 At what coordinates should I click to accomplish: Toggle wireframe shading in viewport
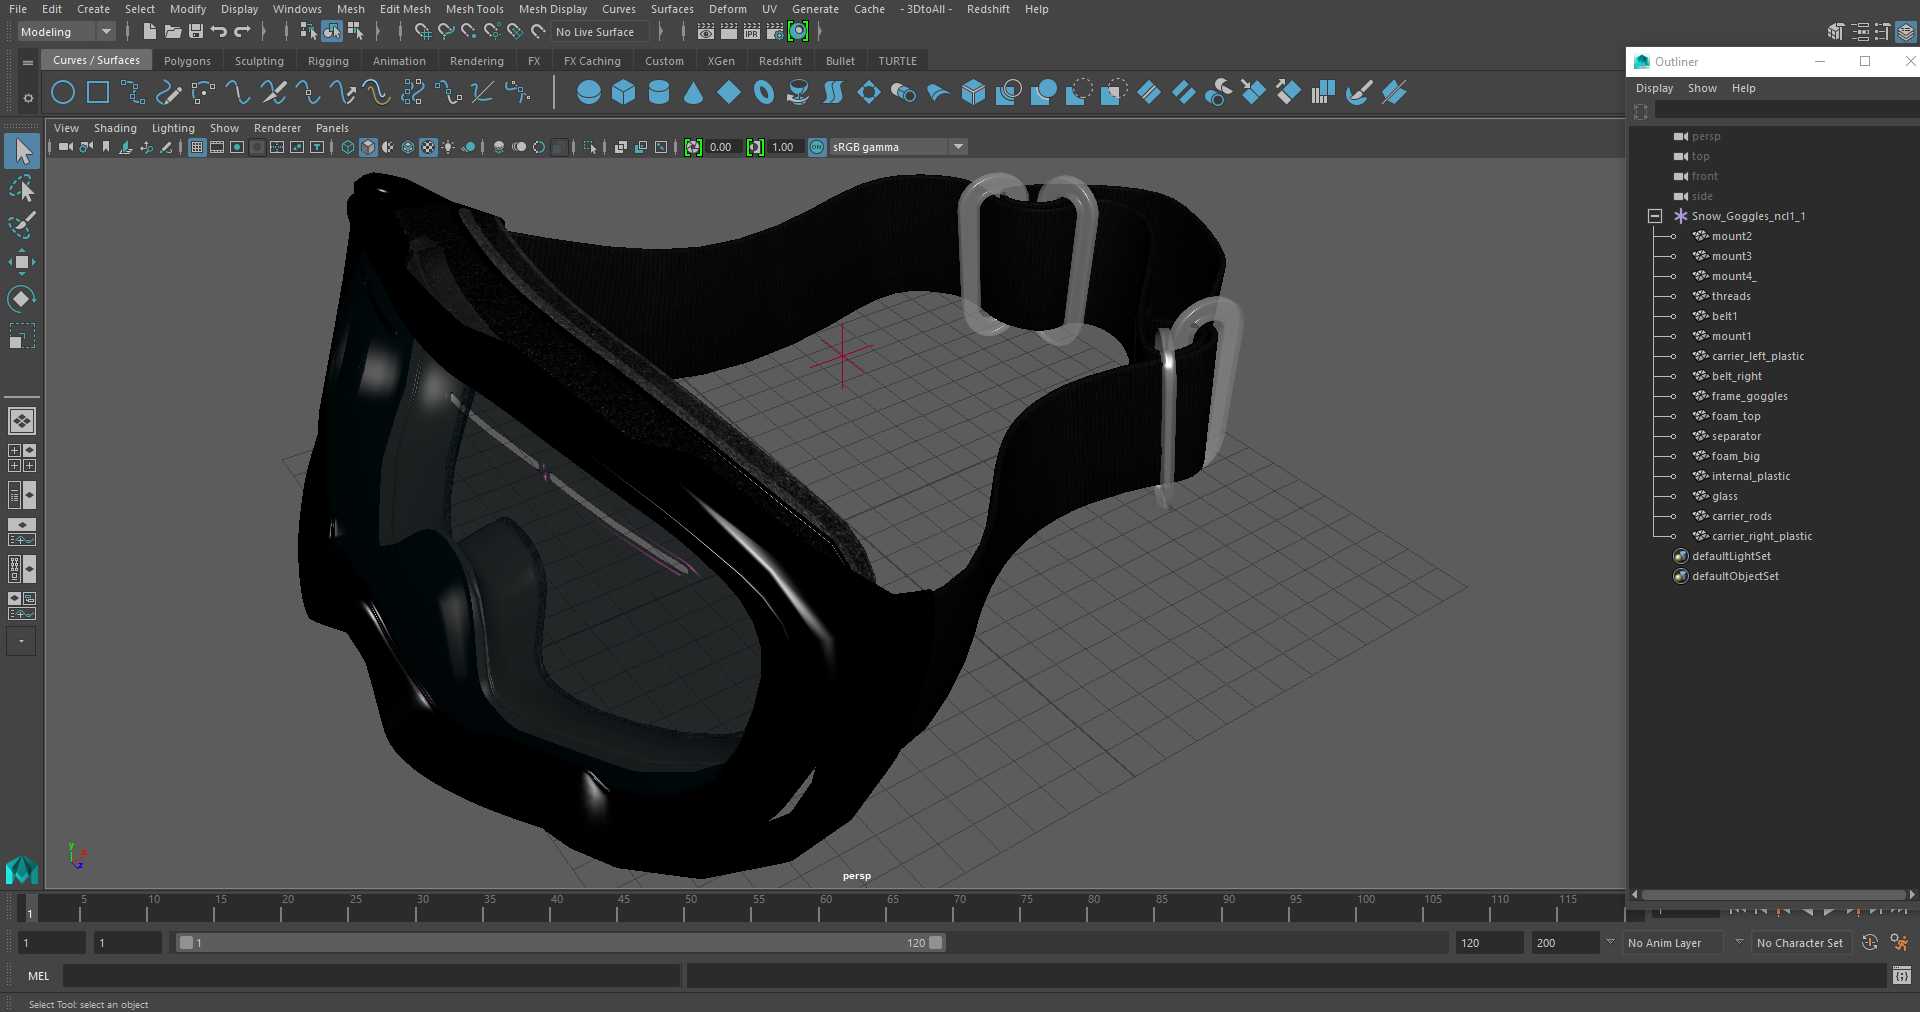pyautogui.click(x=348, y=147)
